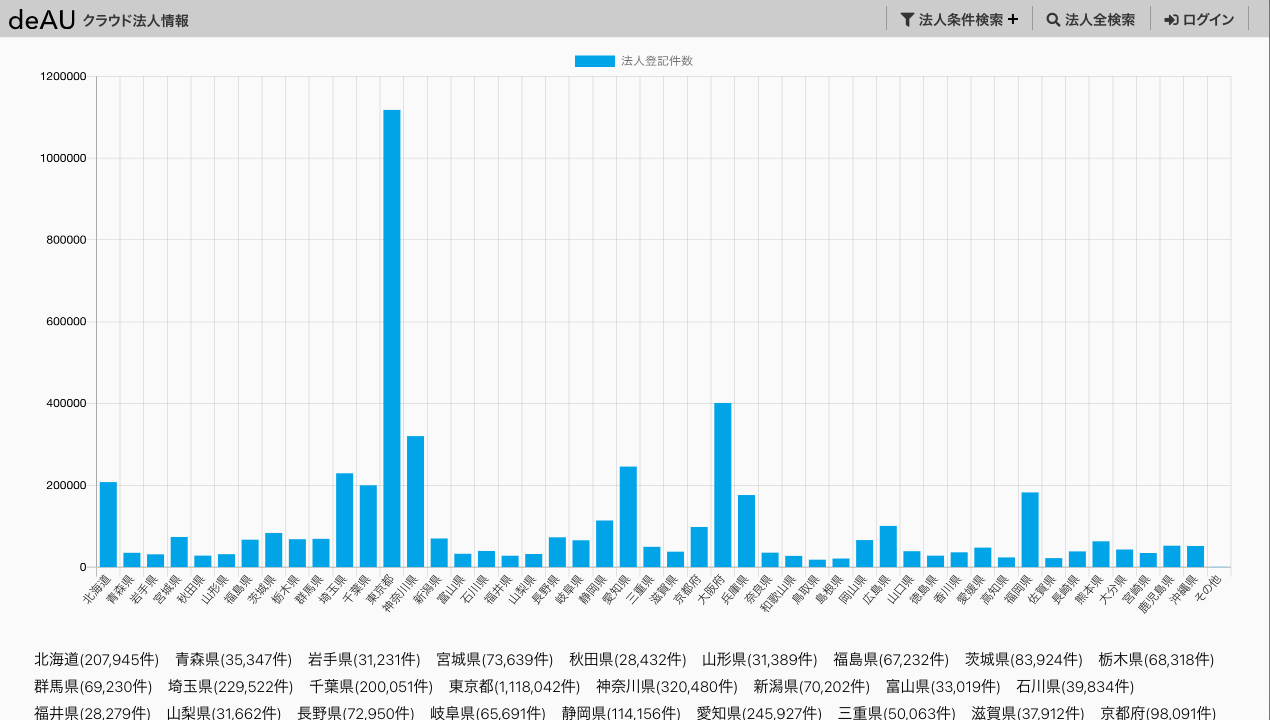Open 埼玉県(229,522件) link
1270x720 pixels.
(x=231, y=687)
